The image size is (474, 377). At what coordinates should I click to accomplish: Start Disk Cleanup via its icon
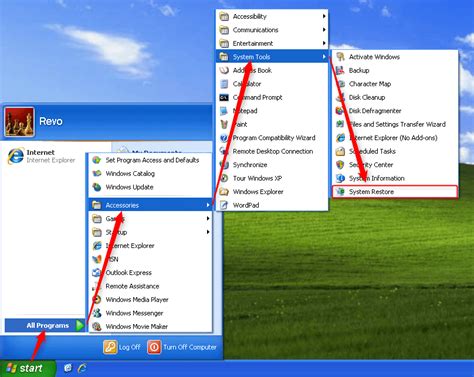click(x=340, y=97)
